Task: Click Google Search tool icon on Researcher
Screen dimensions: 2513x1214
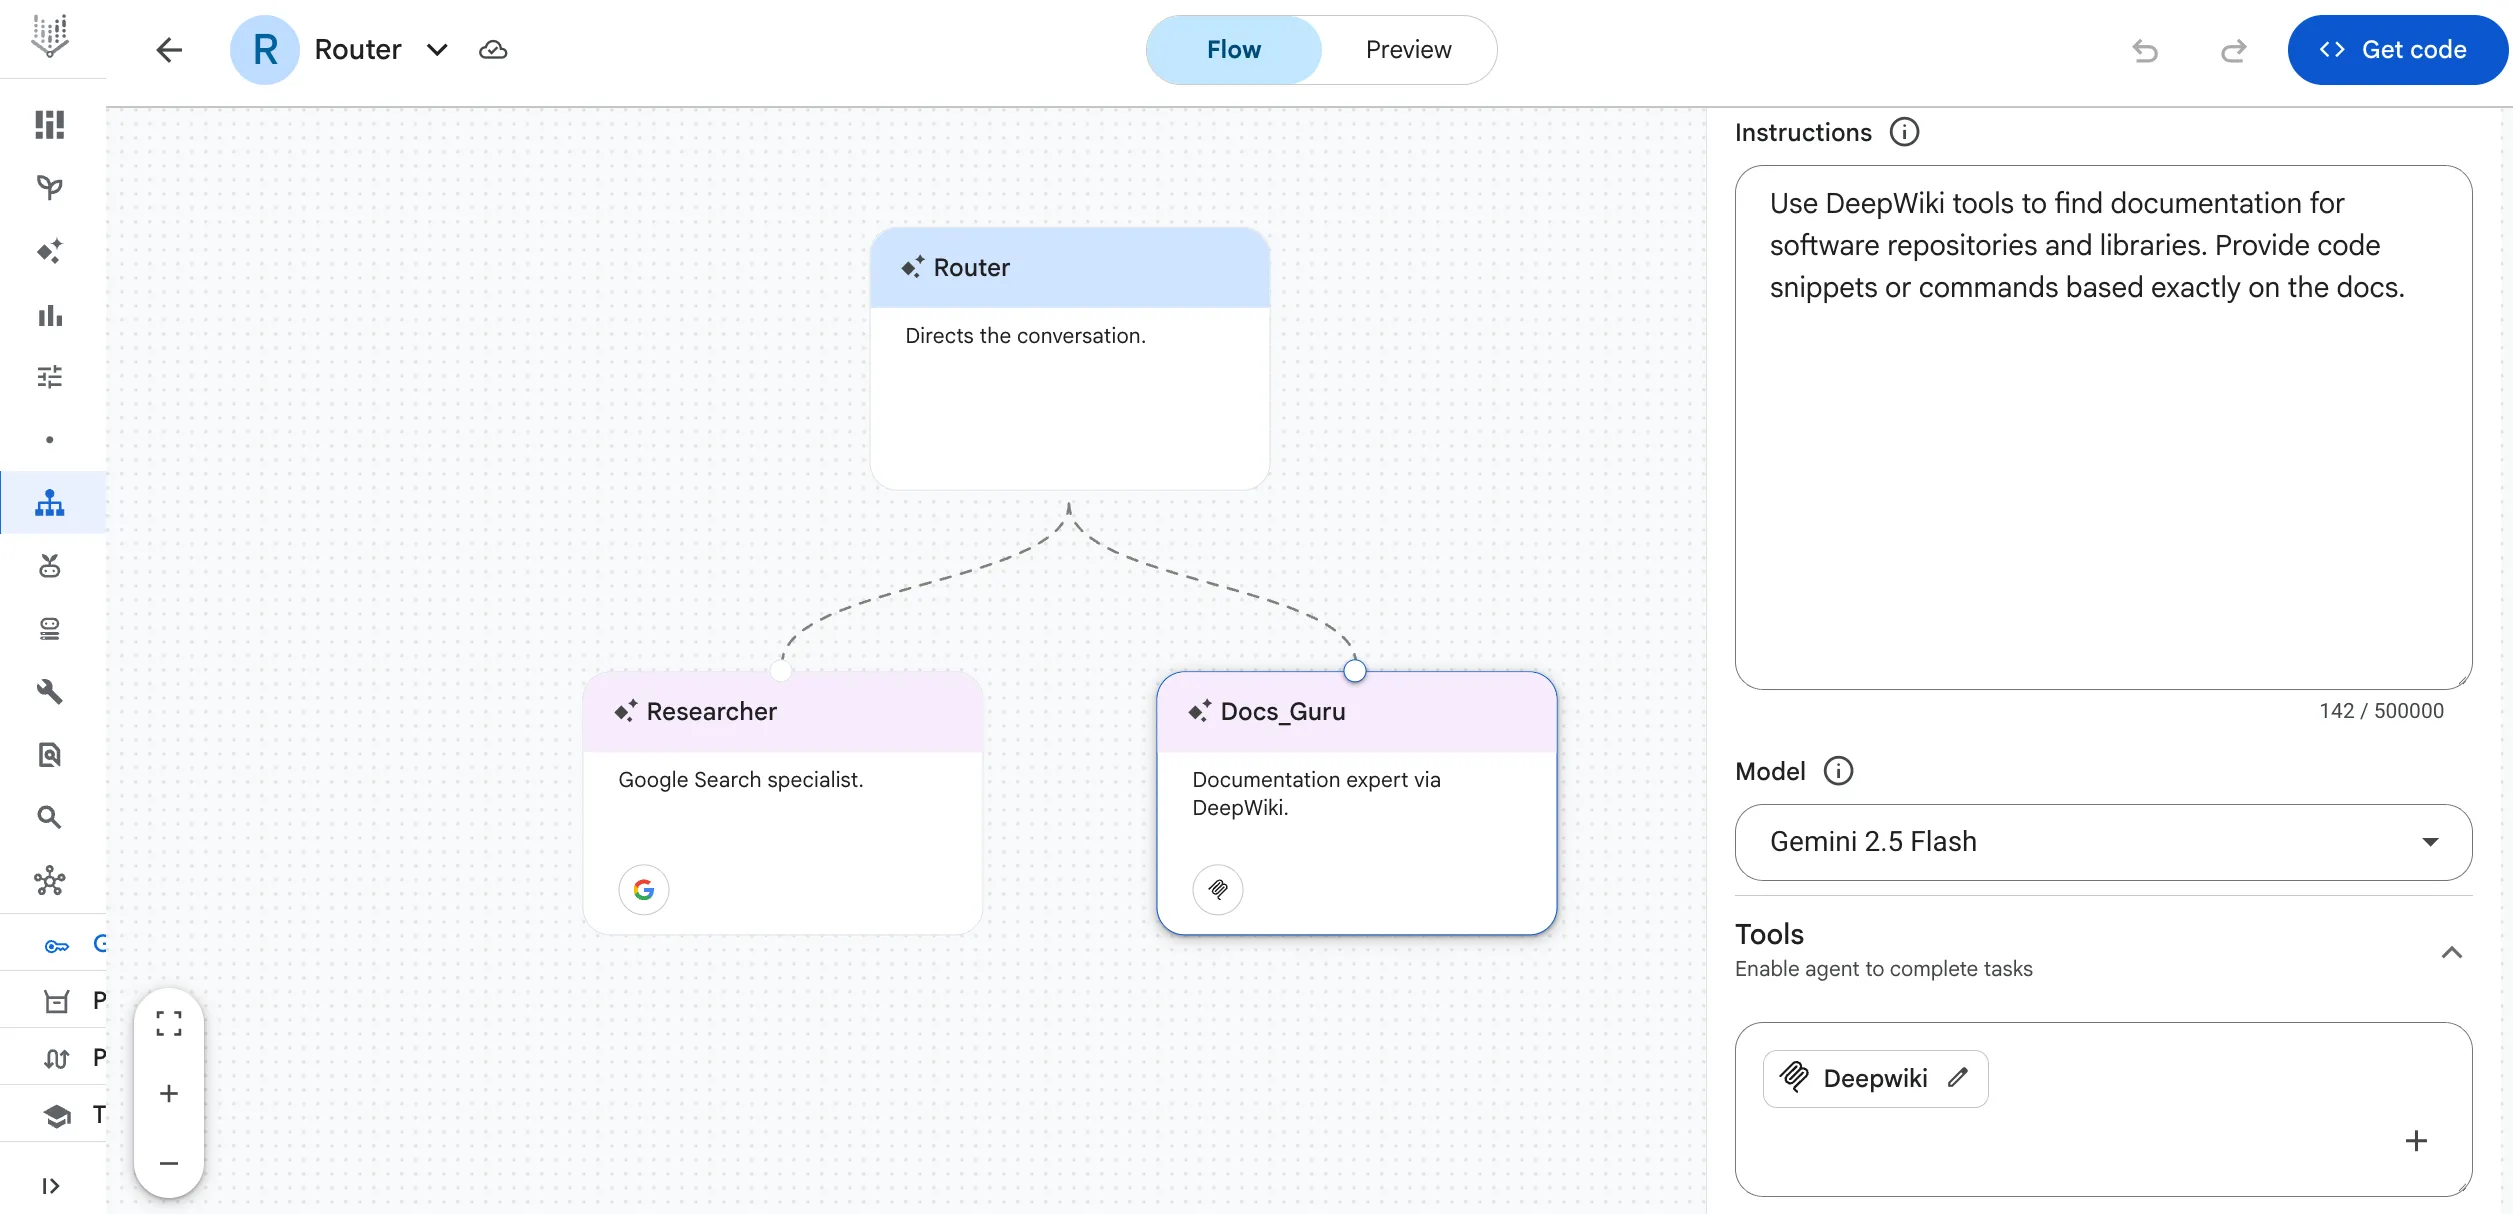Action: [644, 889]
